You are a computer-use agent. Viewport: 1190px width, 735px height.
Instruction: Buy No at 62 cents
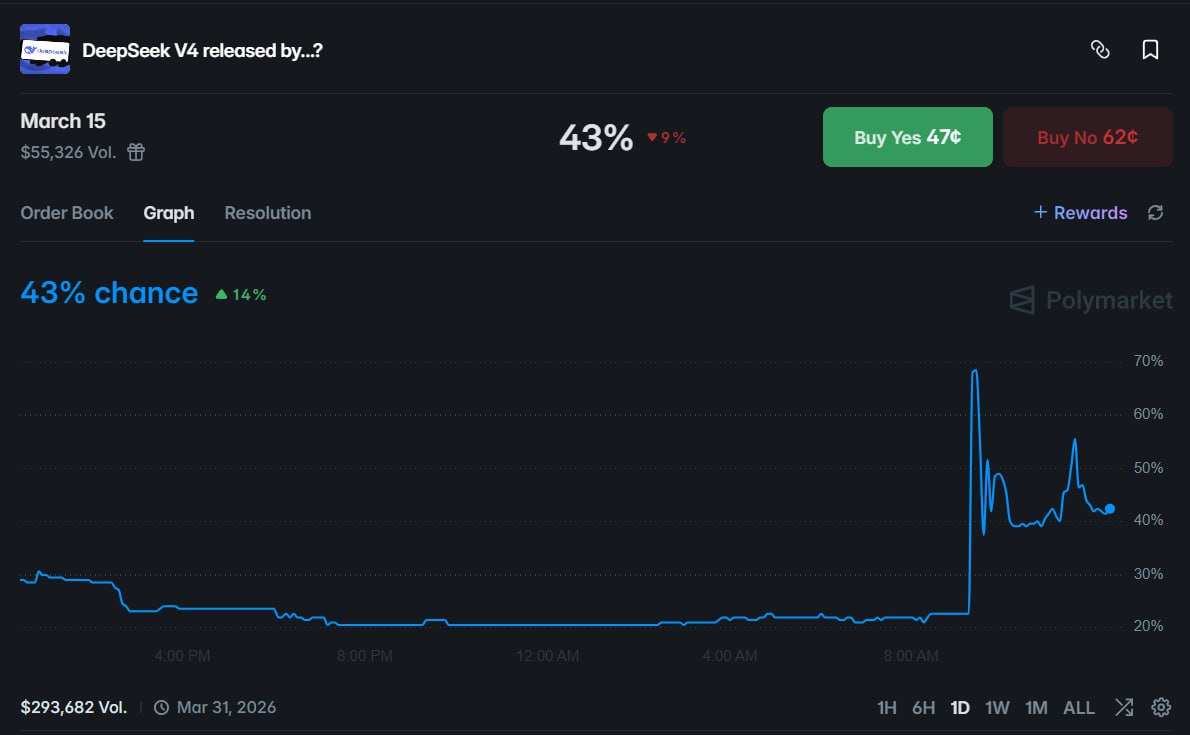tap(1087, 137)
